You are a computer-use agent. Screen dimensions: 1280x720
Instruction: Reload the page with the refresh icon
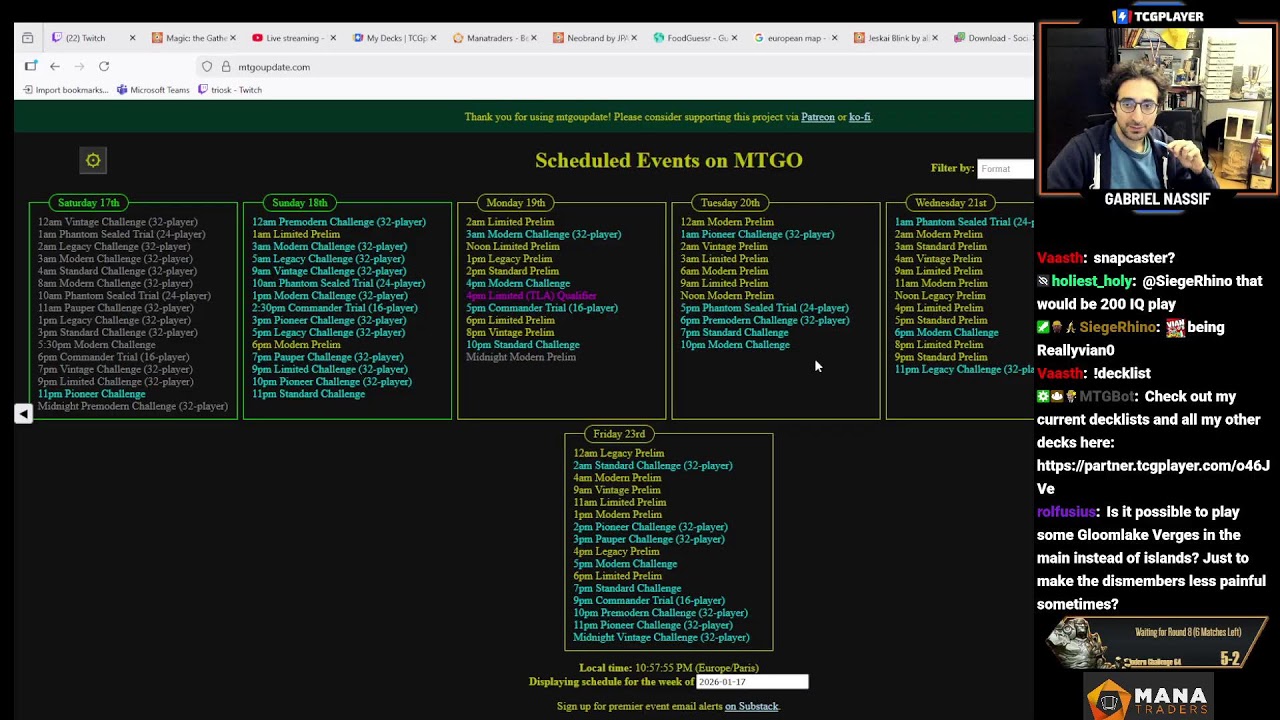(104, 67)
